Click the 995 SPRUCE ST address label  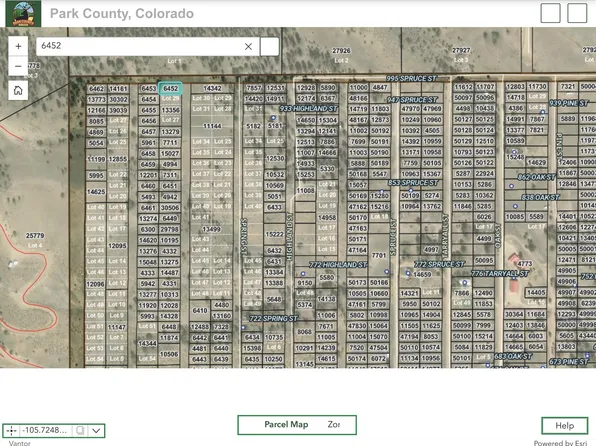[x=411, y=79]
